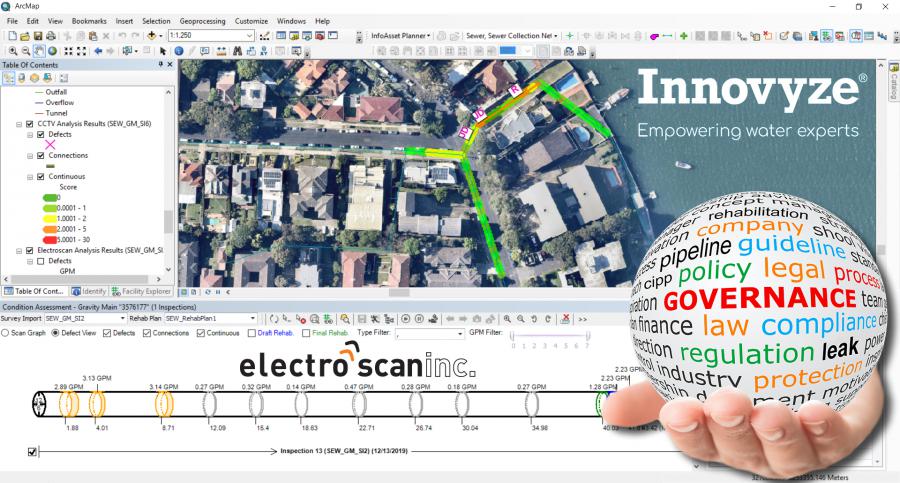Enable the Final Rehab checkbox
Image resolution: width=900 pixels, height=483 pixels.
tap(306, 333)
